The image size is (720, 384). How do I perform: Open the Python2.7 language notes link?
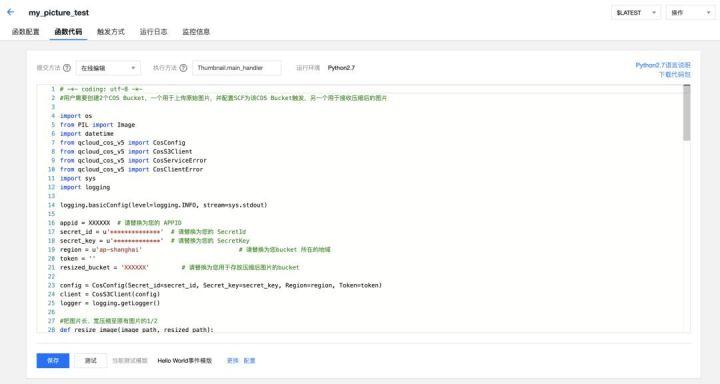(663, 65)
